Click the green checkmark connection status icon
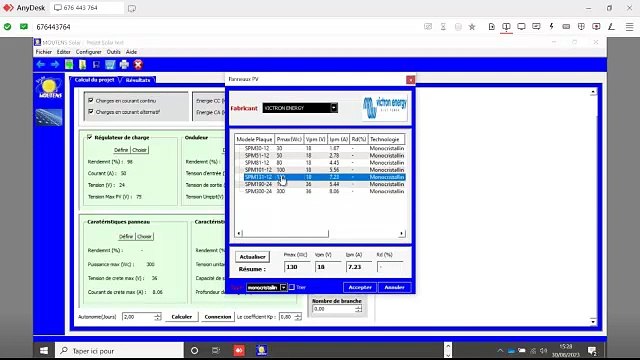Image resolution: width=640 pixels, height=360 pixels. point(7,27)
